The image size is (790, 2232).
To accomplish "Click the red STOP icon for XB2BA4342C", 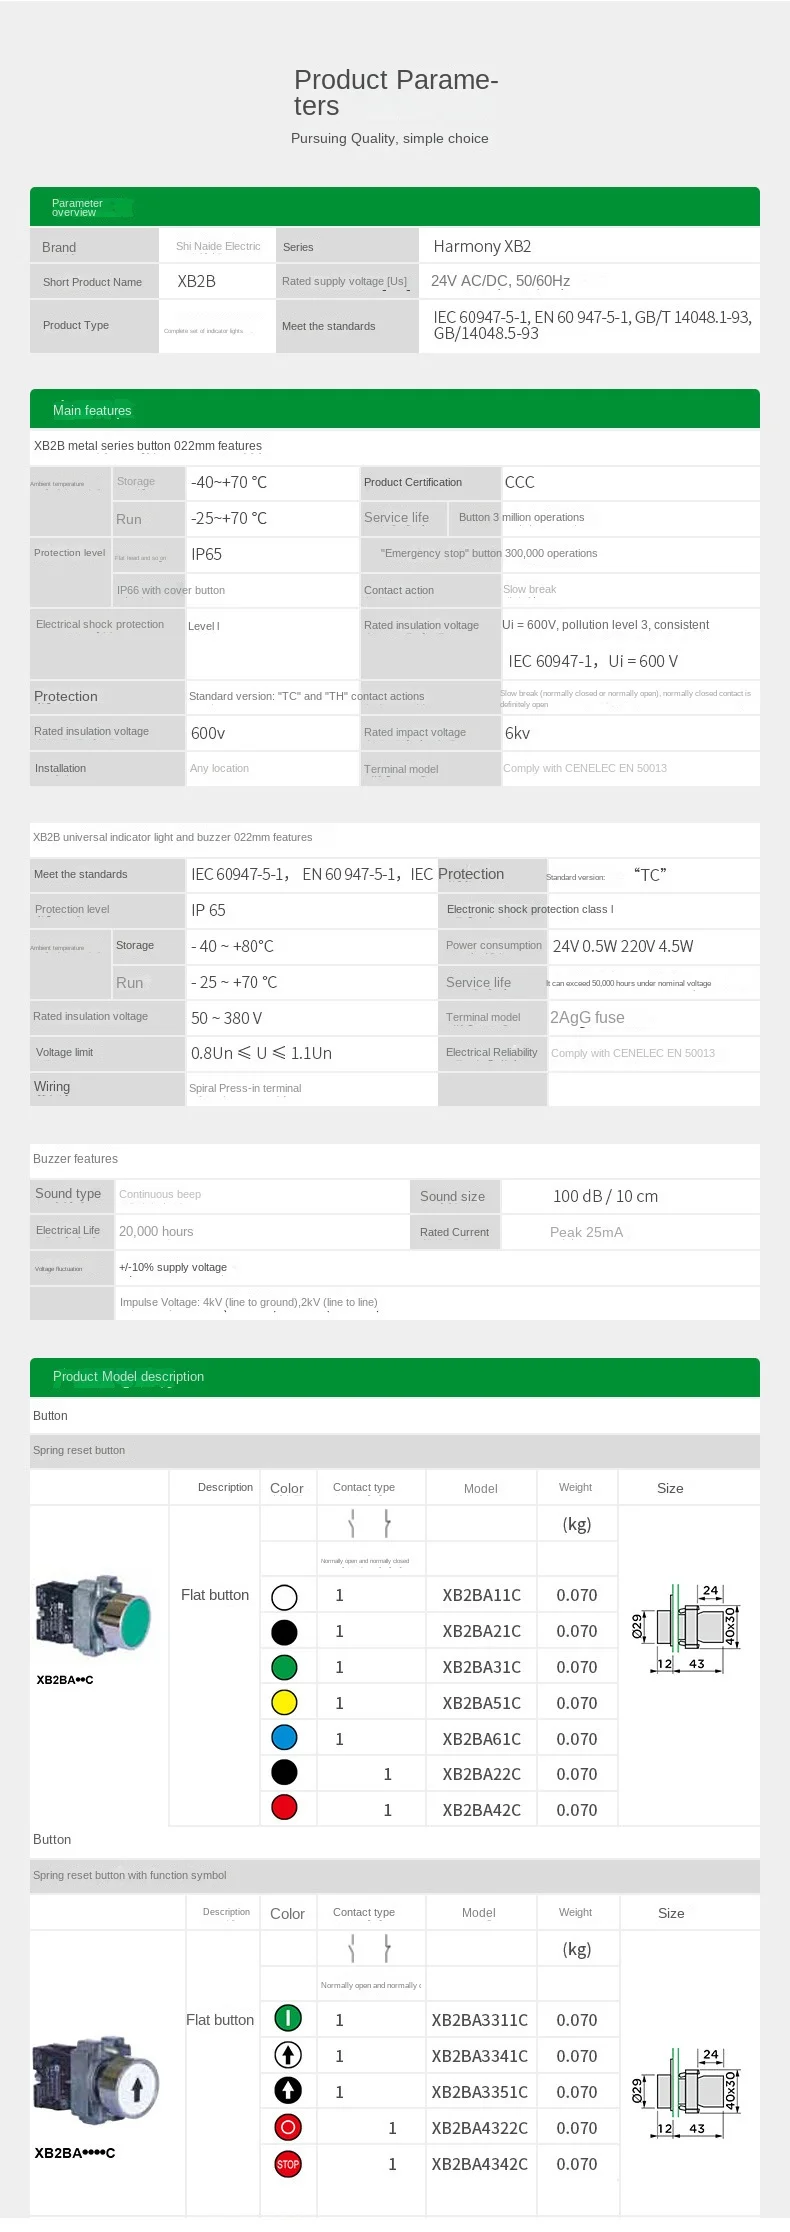I will tap(288, 2164).
